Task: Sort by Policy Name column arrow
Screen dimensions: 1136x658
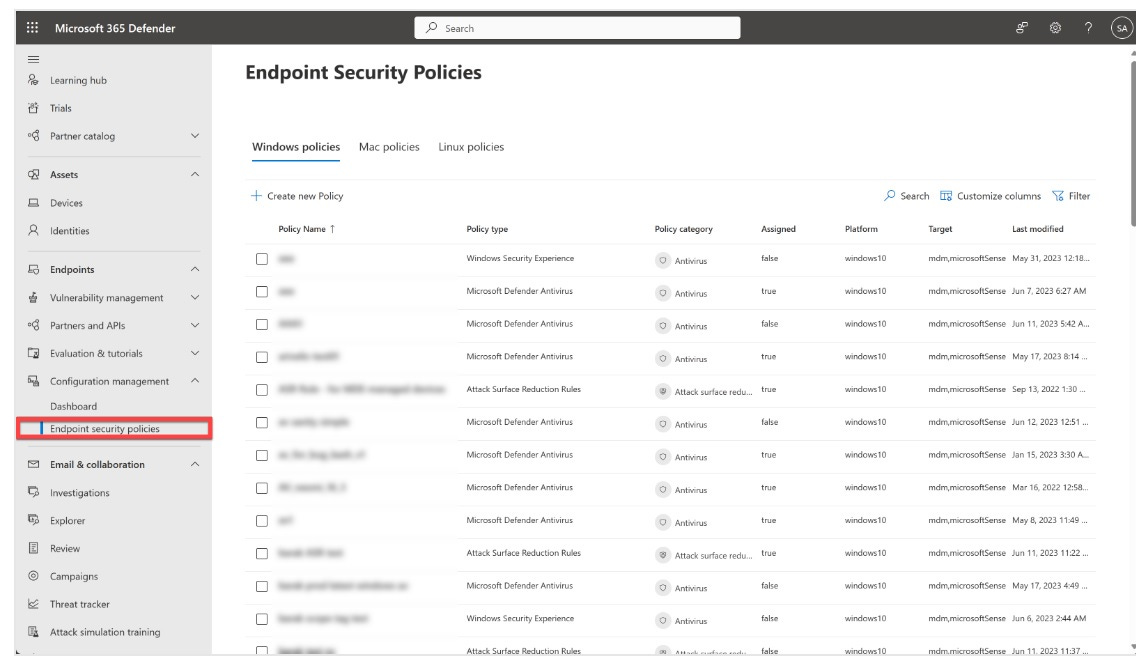Action: pyautogui.click(x=333, y=229)
